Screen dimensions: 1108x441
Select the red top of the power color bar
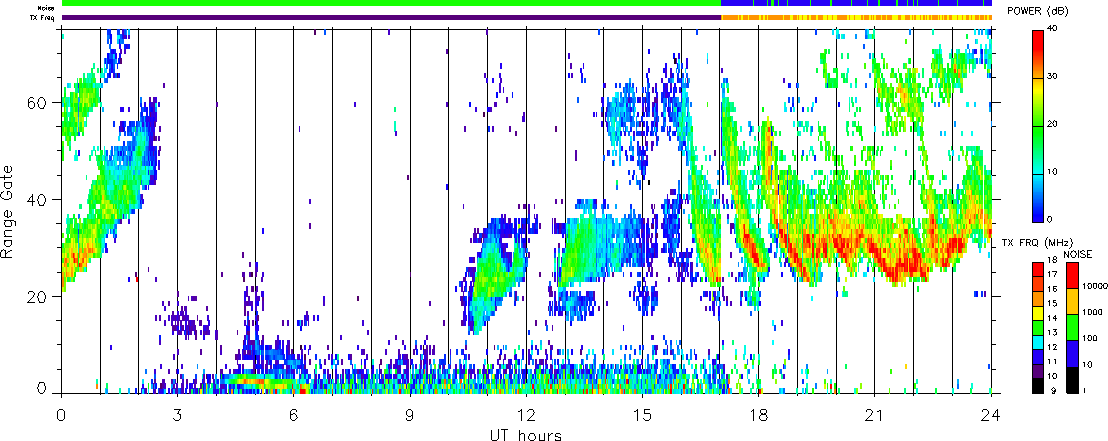1039,36
